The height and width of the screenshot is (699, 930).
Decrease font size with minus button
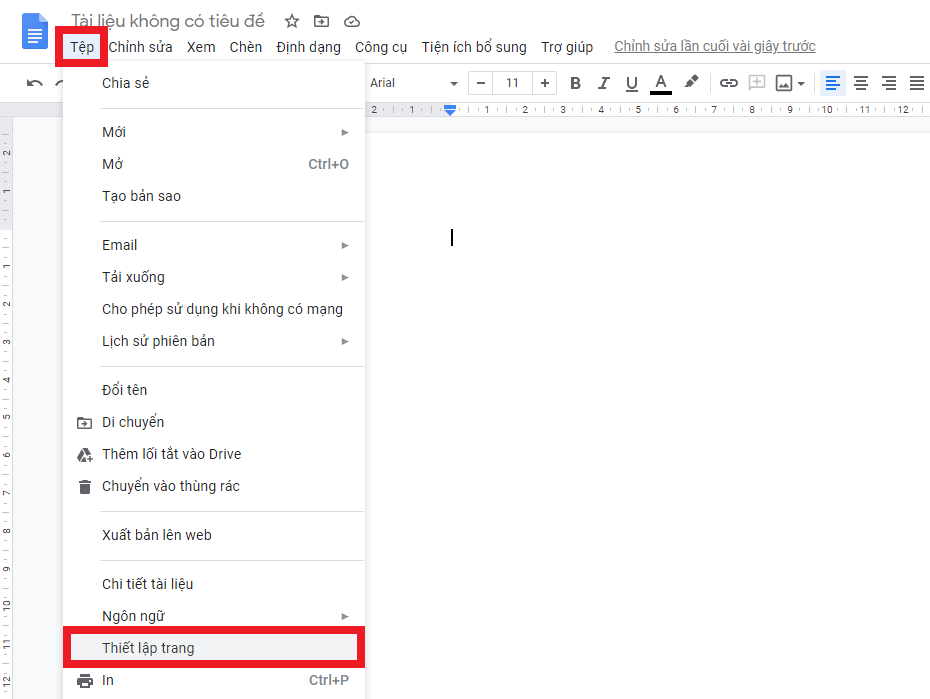point(481,83)
